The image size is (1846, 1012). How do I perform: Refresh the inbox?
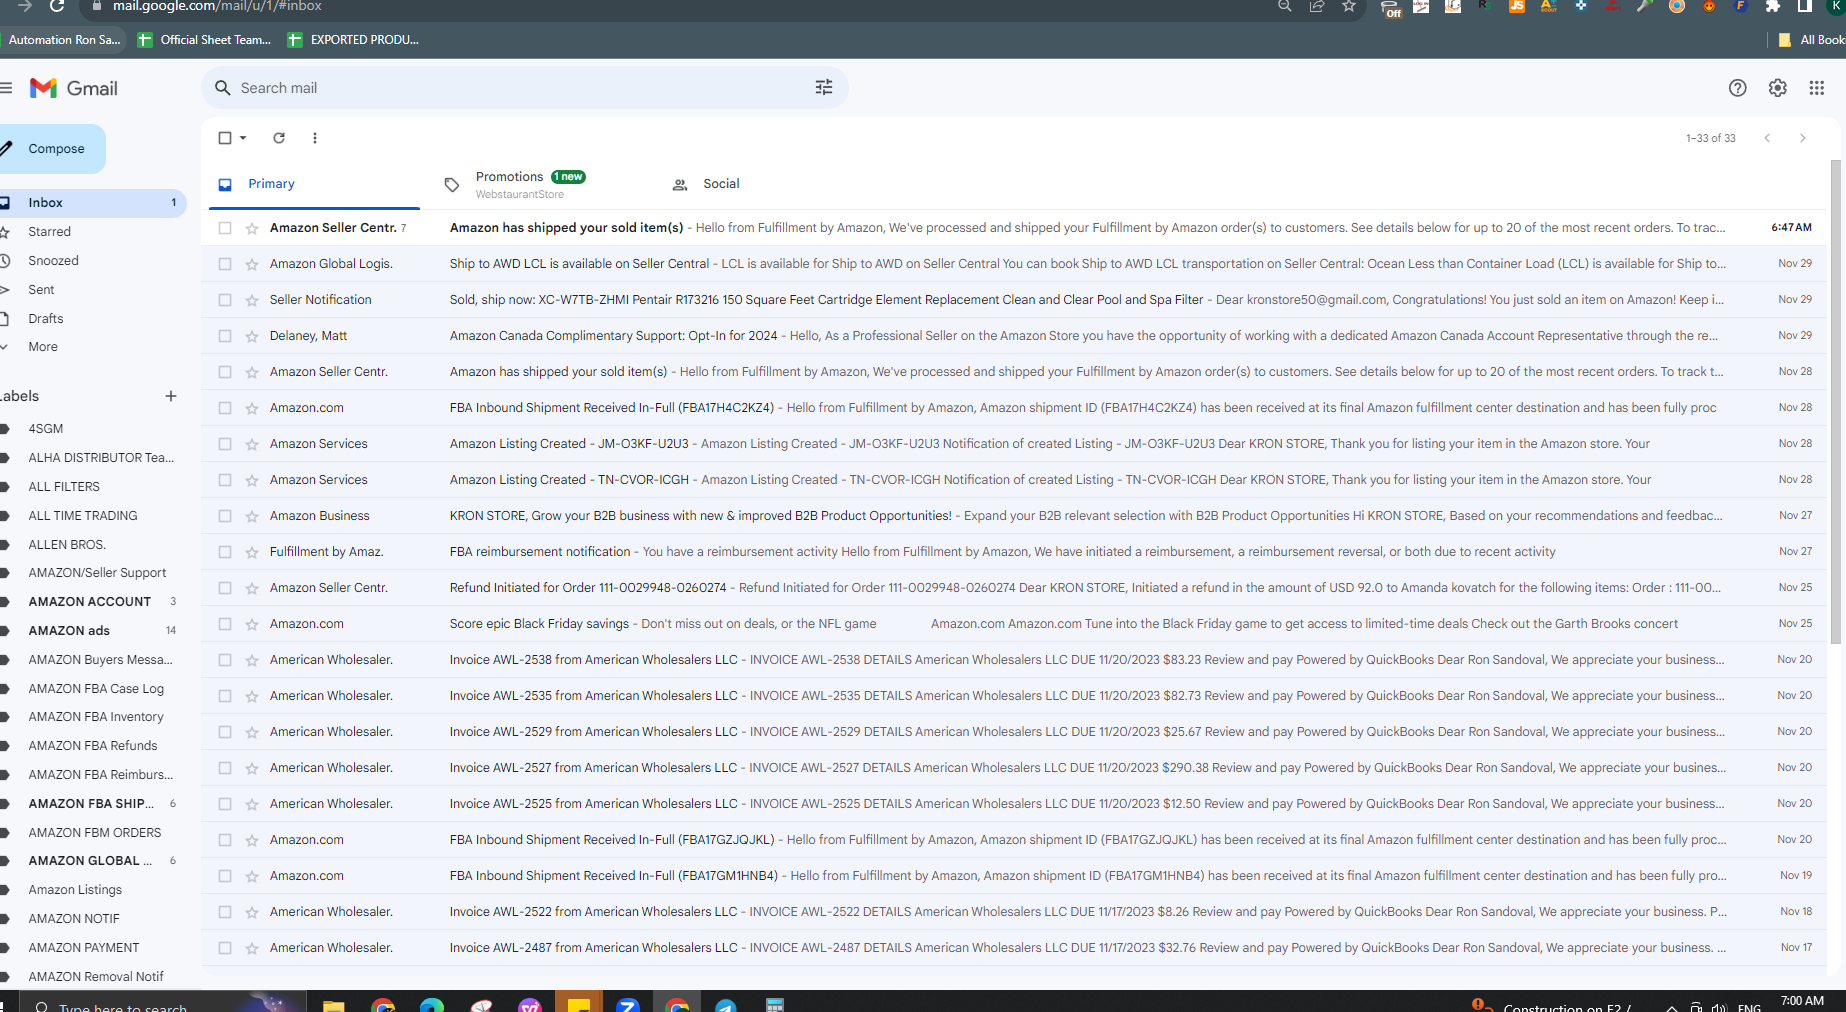coord(279,138)
